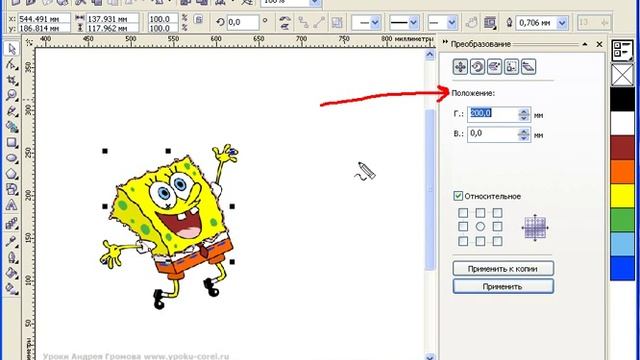Toggle the lock ratio button

[198, 20]
